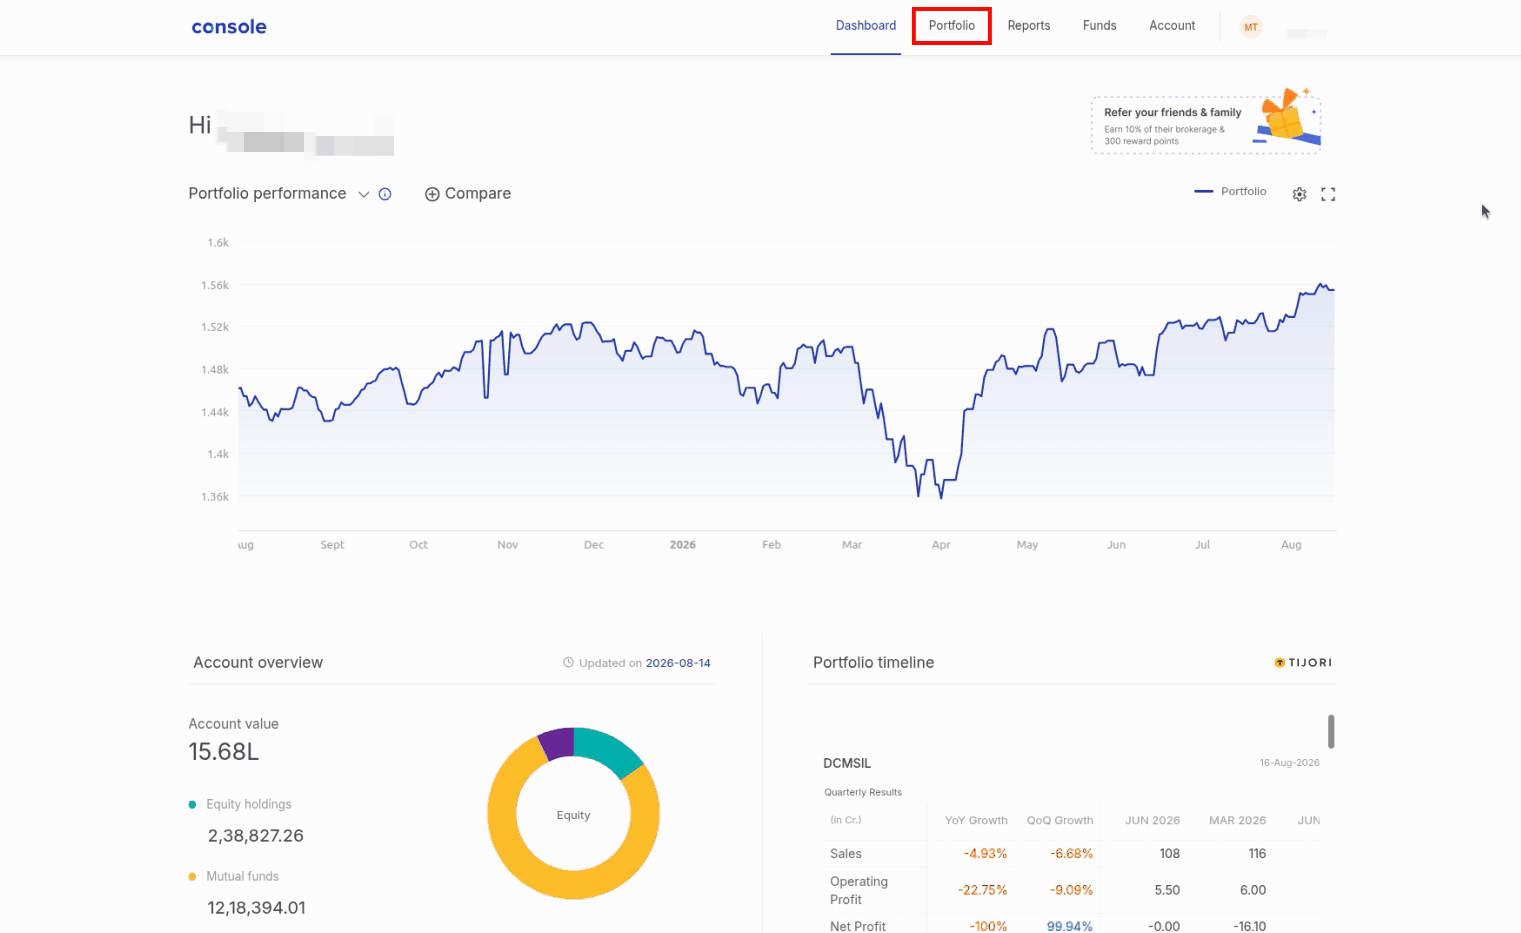Go to the Reports tab
Image resolution: width=1521 pixels, height=933 pixels.
(x=1029, y=26)
